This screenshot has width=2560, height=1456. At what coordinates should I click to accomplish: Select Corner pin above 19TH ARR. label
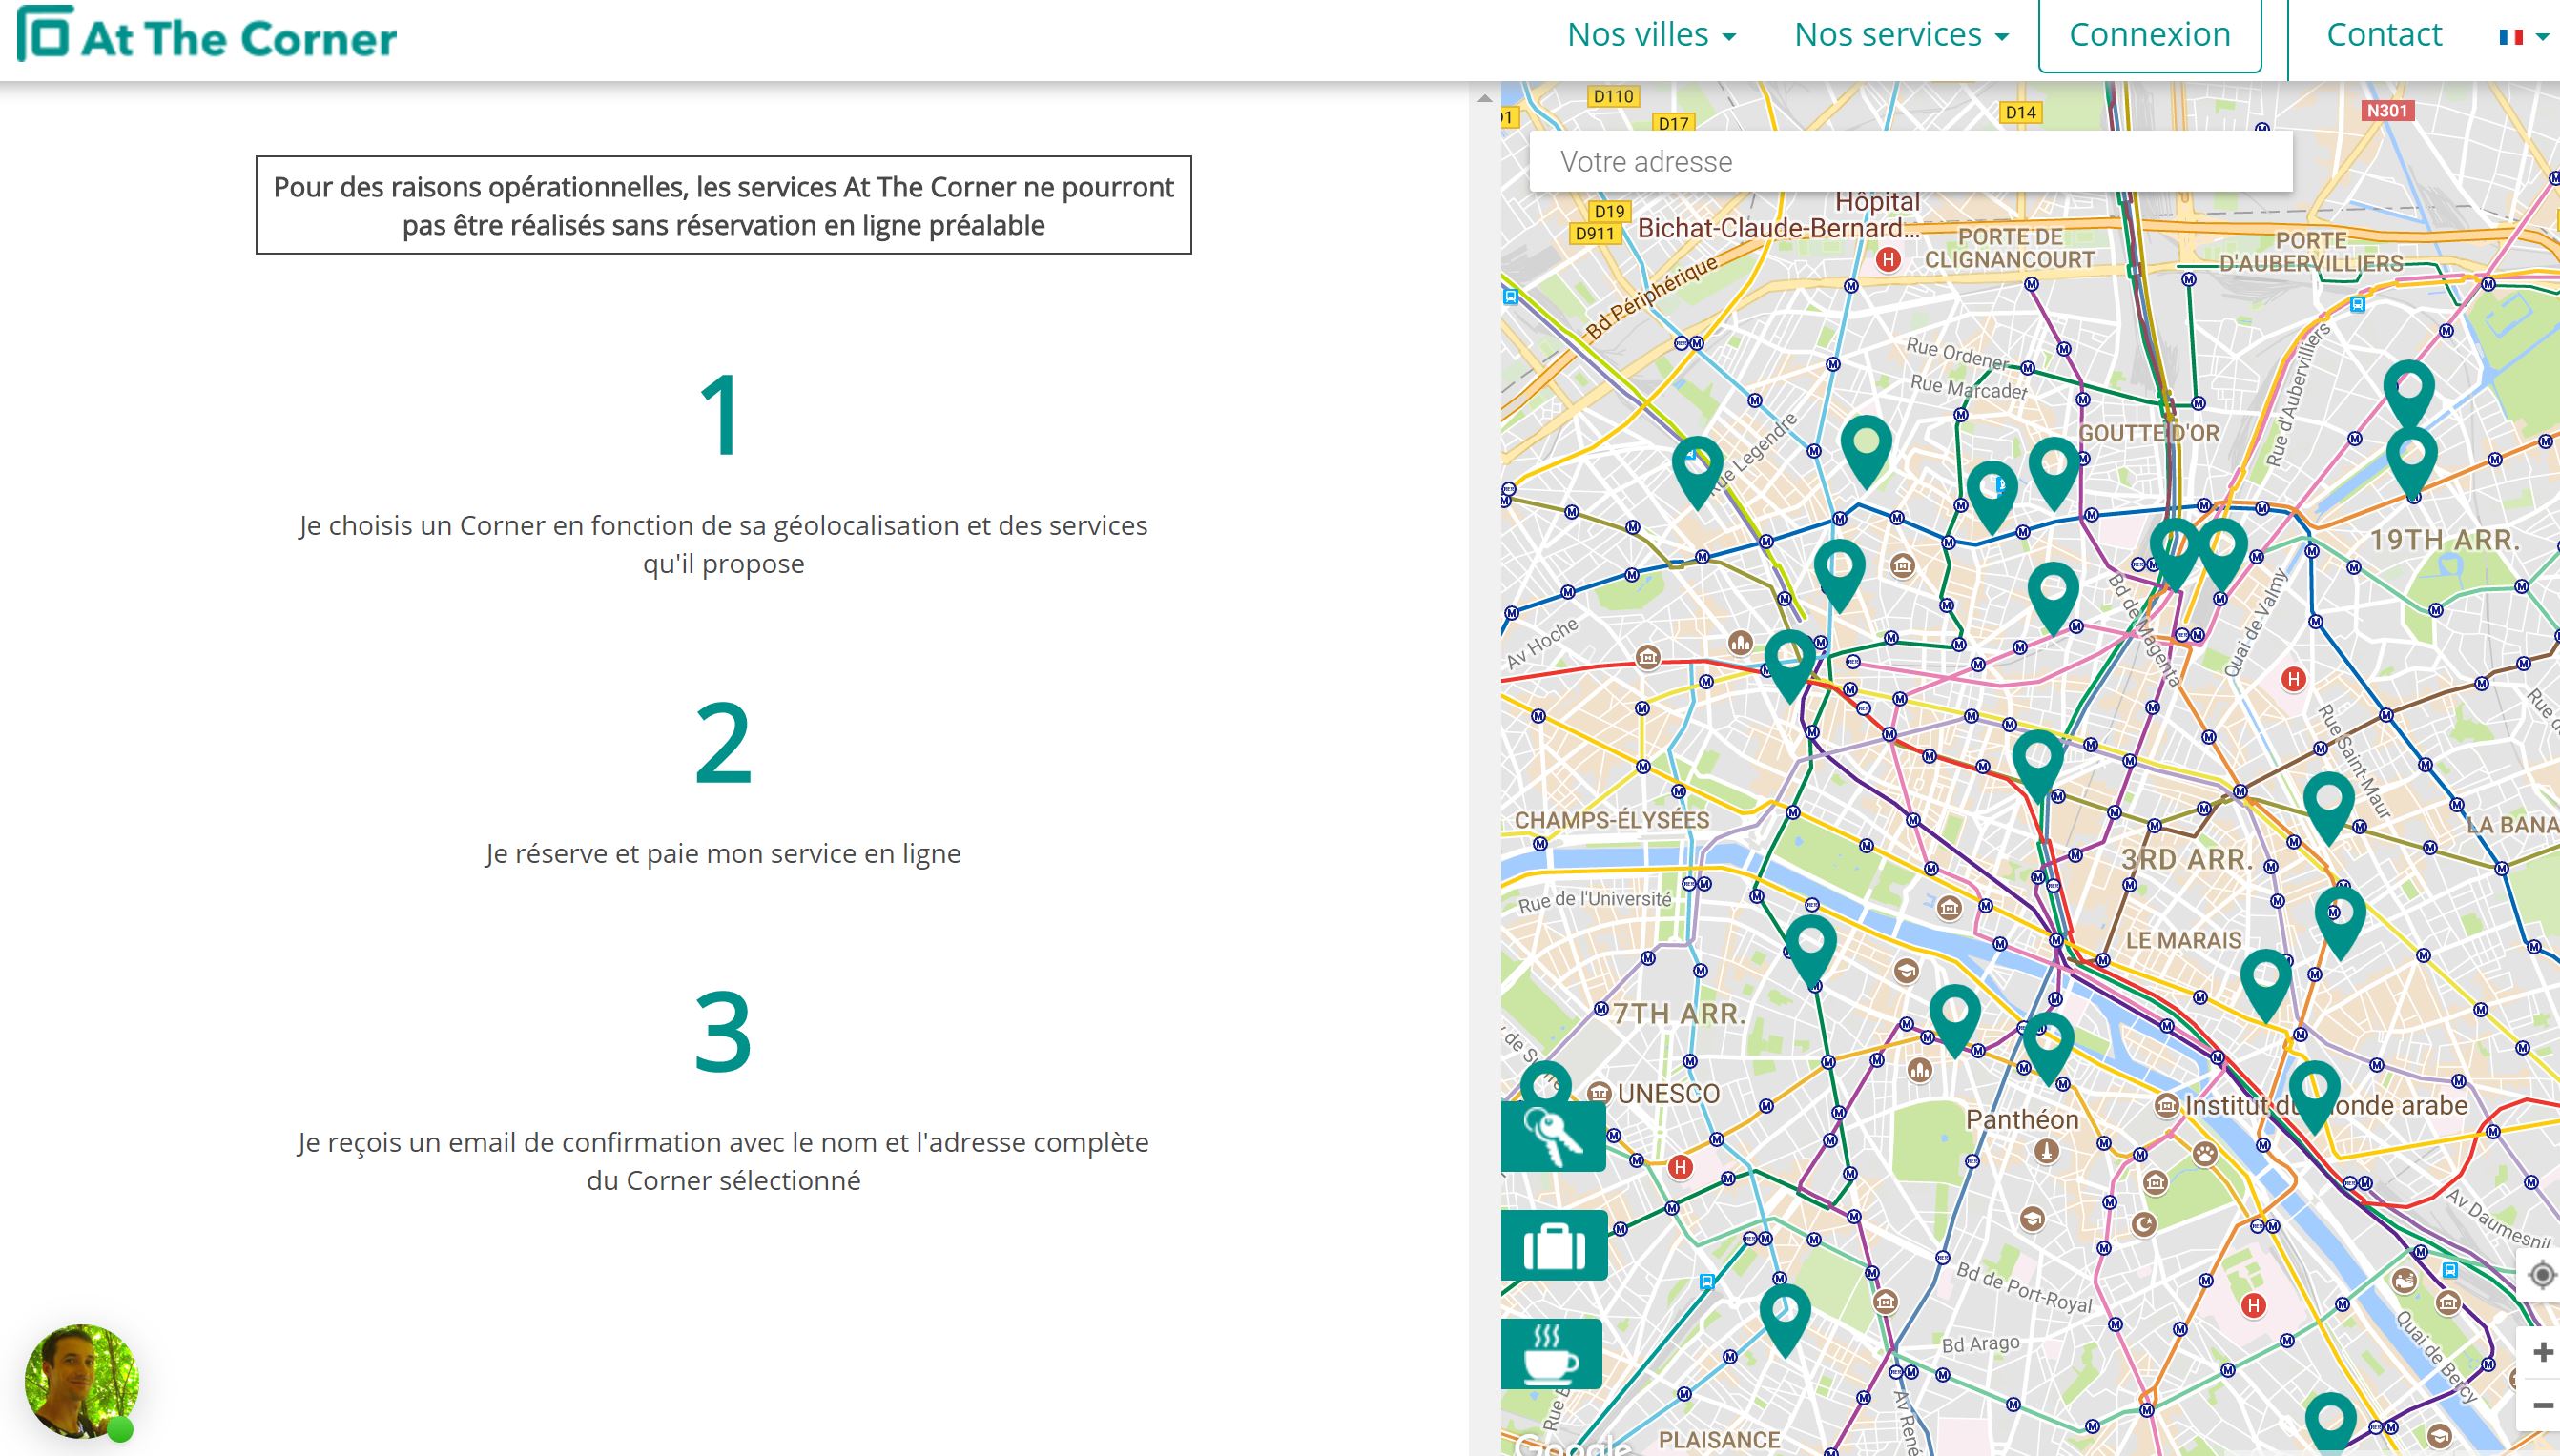[2411, 465]
